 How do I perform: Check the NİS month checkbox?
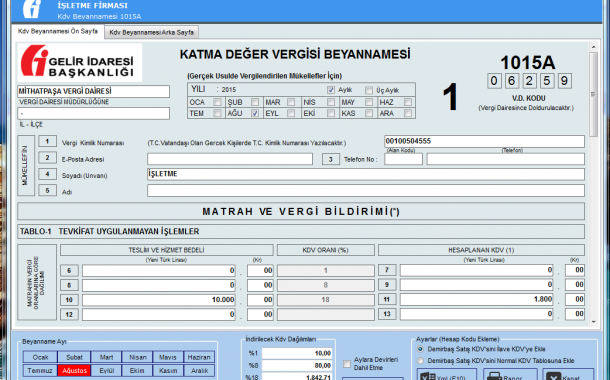tap(331, 102)
